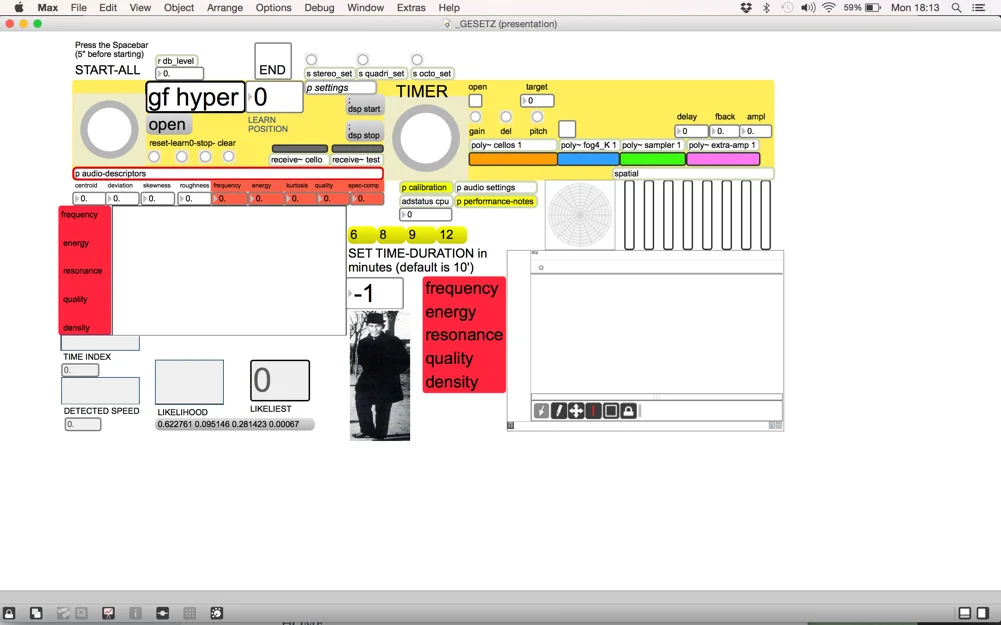Image resolution: width=1001 pixels, height=625 pixels.
Task: Click the lock patcher icon in bottom toolbar
Action: (x=9, y=613)
